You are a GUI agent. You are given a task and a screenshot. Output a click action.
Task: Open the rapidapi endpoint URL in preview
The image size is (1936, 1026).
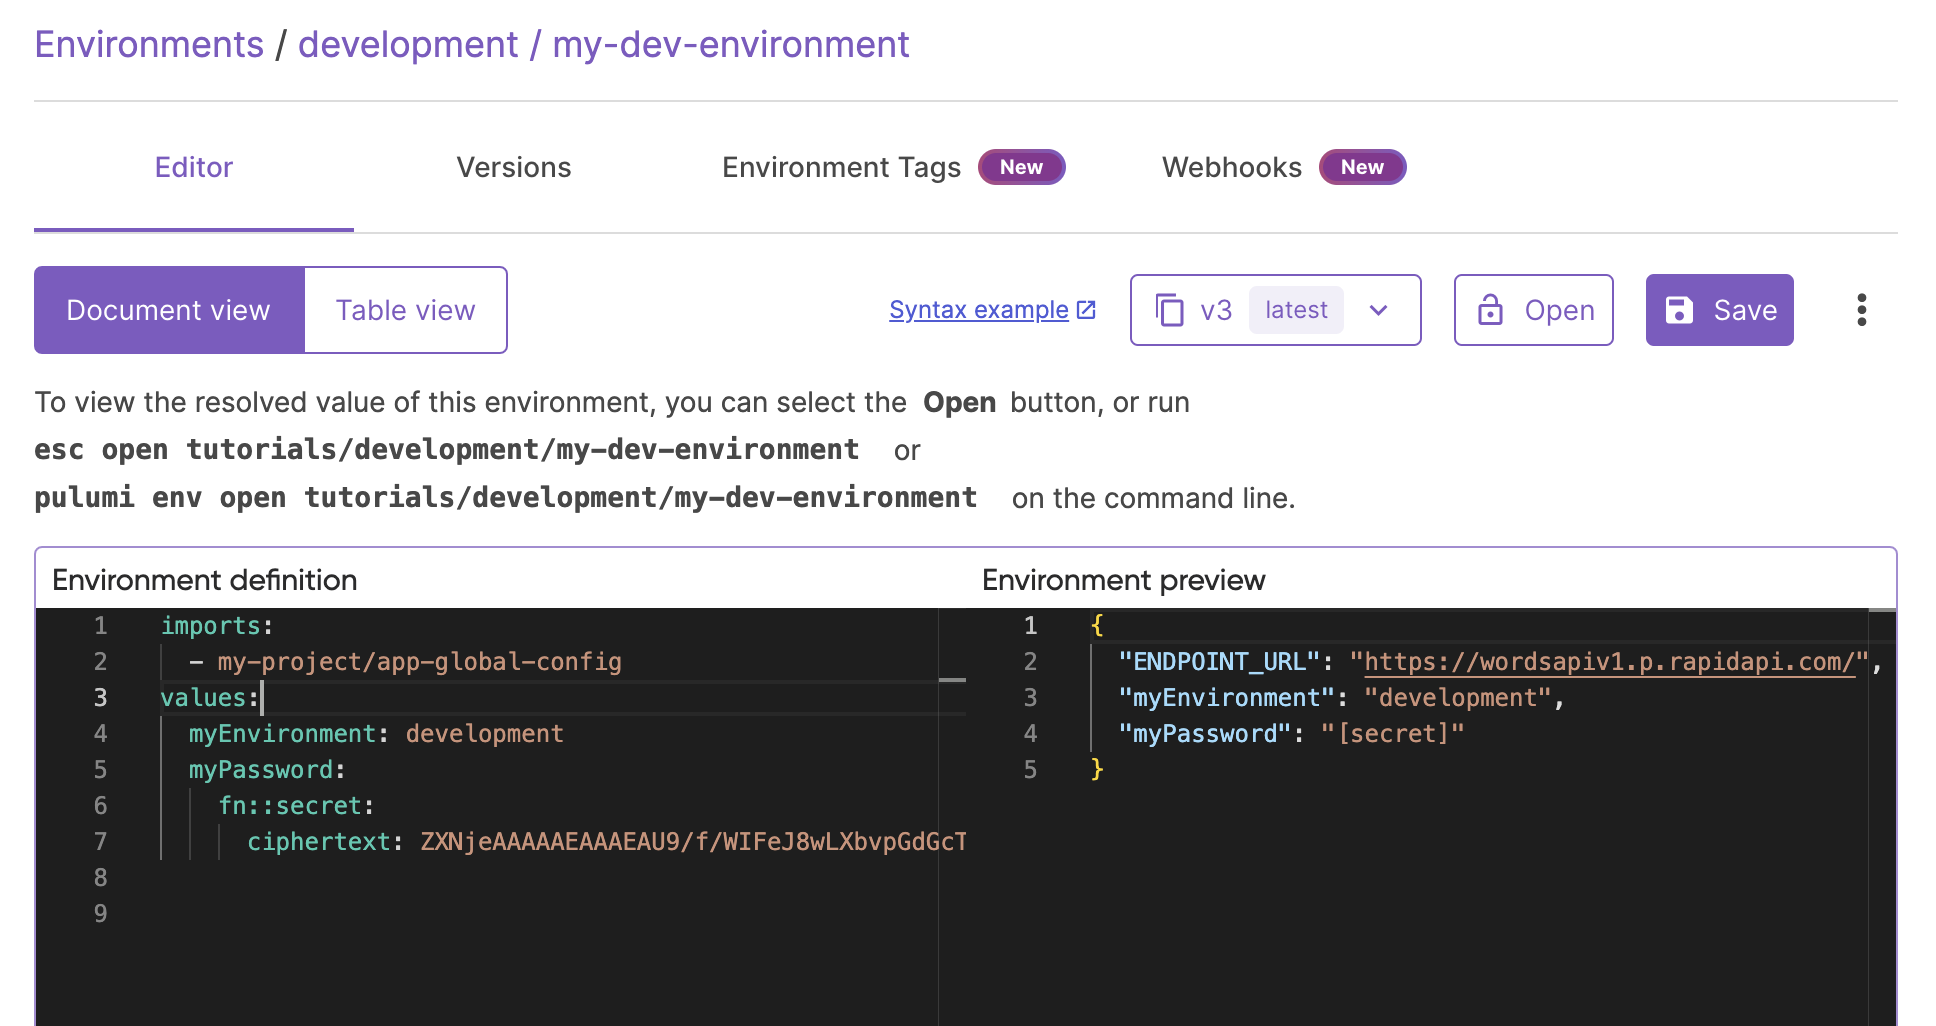click(x=1610, y=662)
